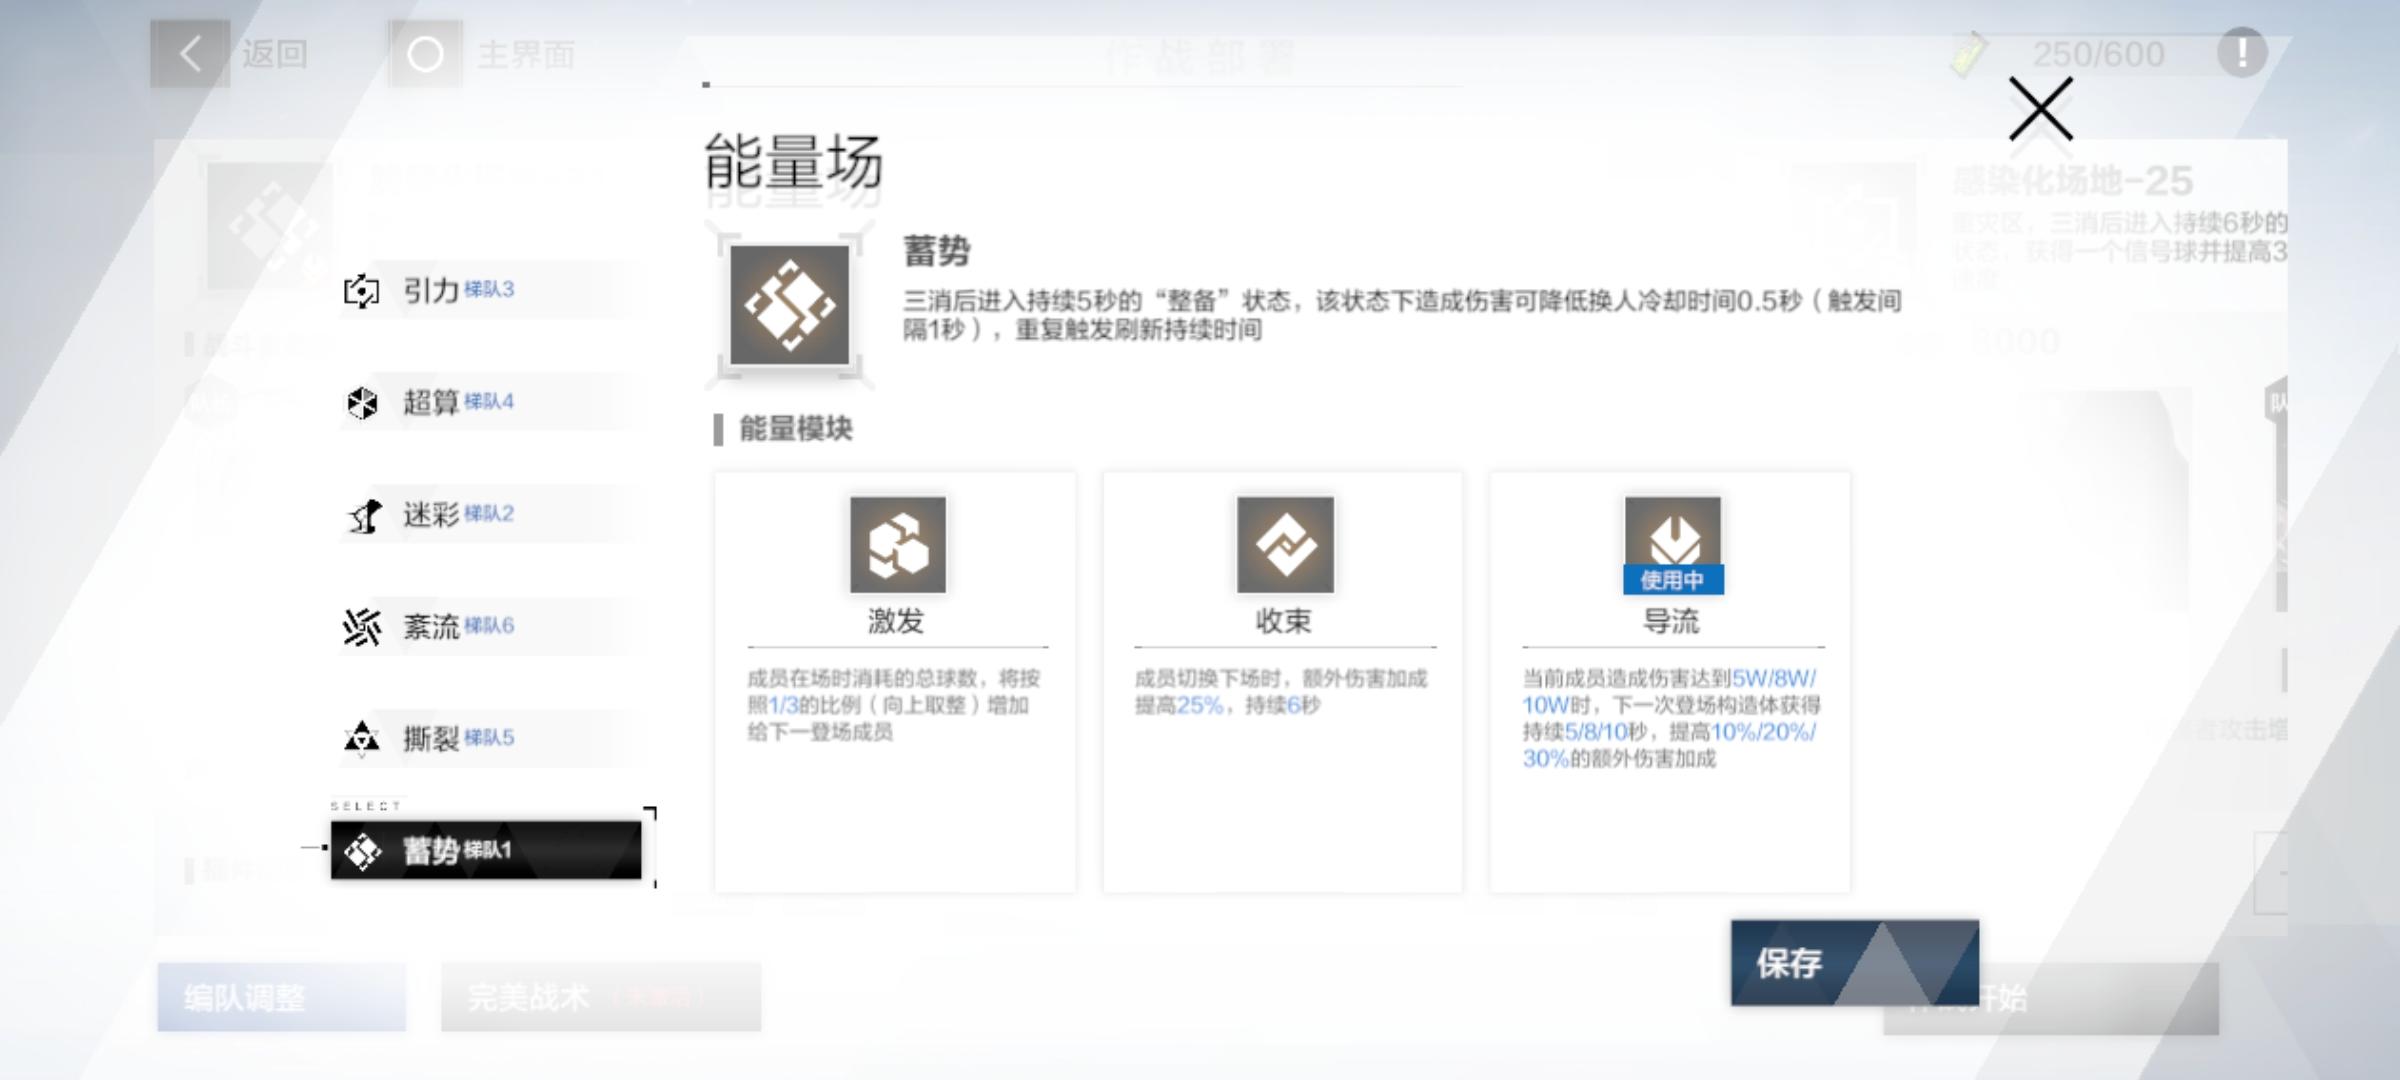Click the 收束 module name
The image size is (2400, 1080).
(x=1284, y=621)
